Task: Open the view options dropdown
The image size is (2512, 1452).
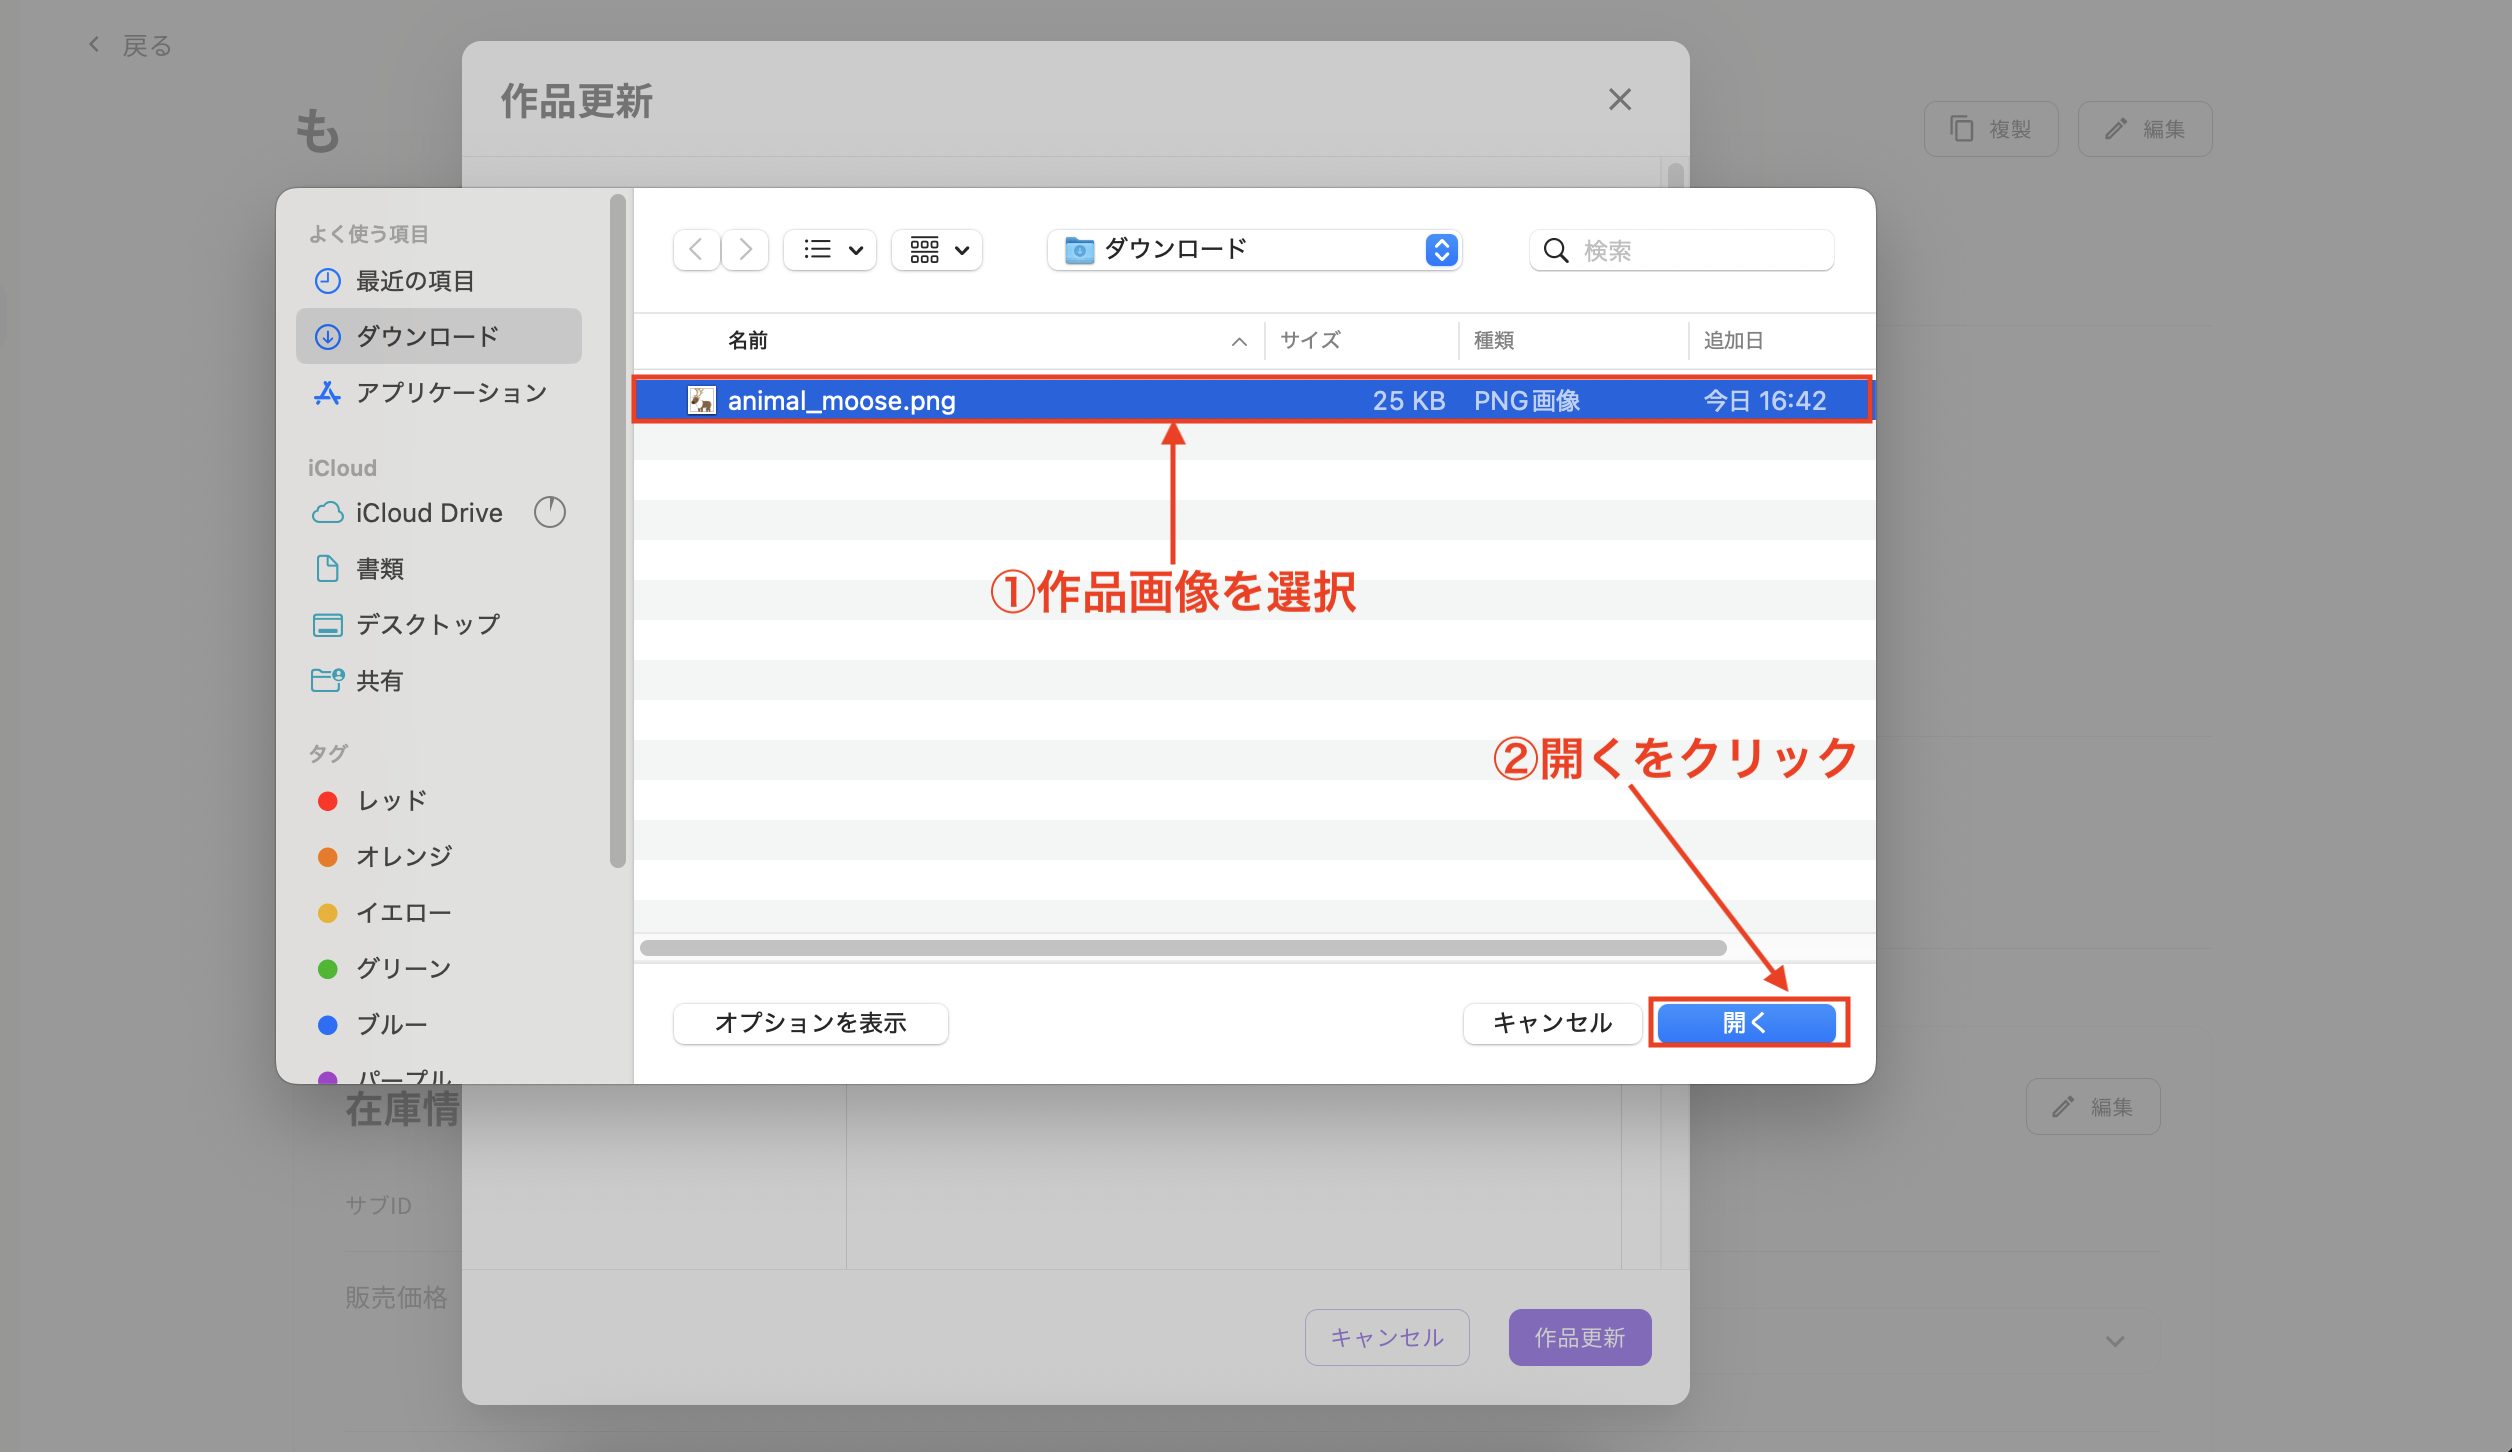Action: (829, 250)
